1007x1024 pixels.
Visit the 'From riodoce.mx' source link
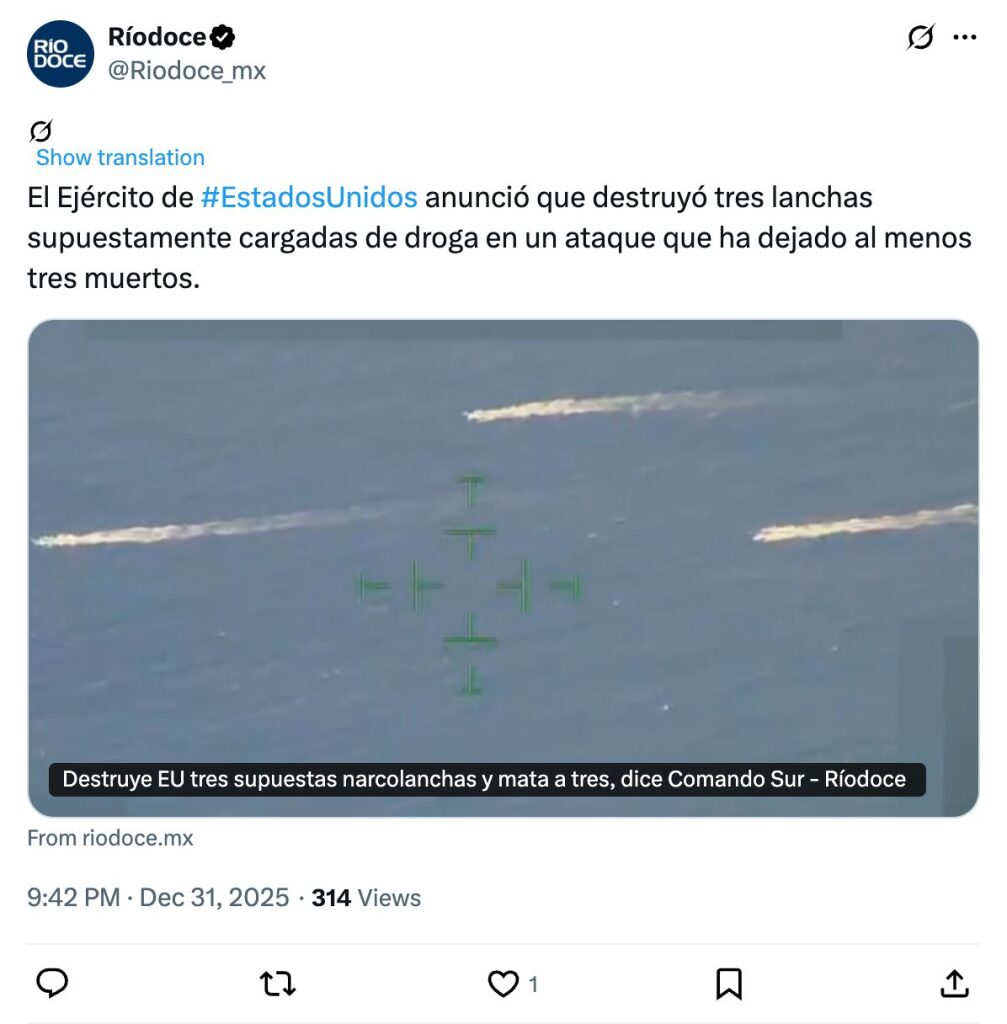click(110, 838)
